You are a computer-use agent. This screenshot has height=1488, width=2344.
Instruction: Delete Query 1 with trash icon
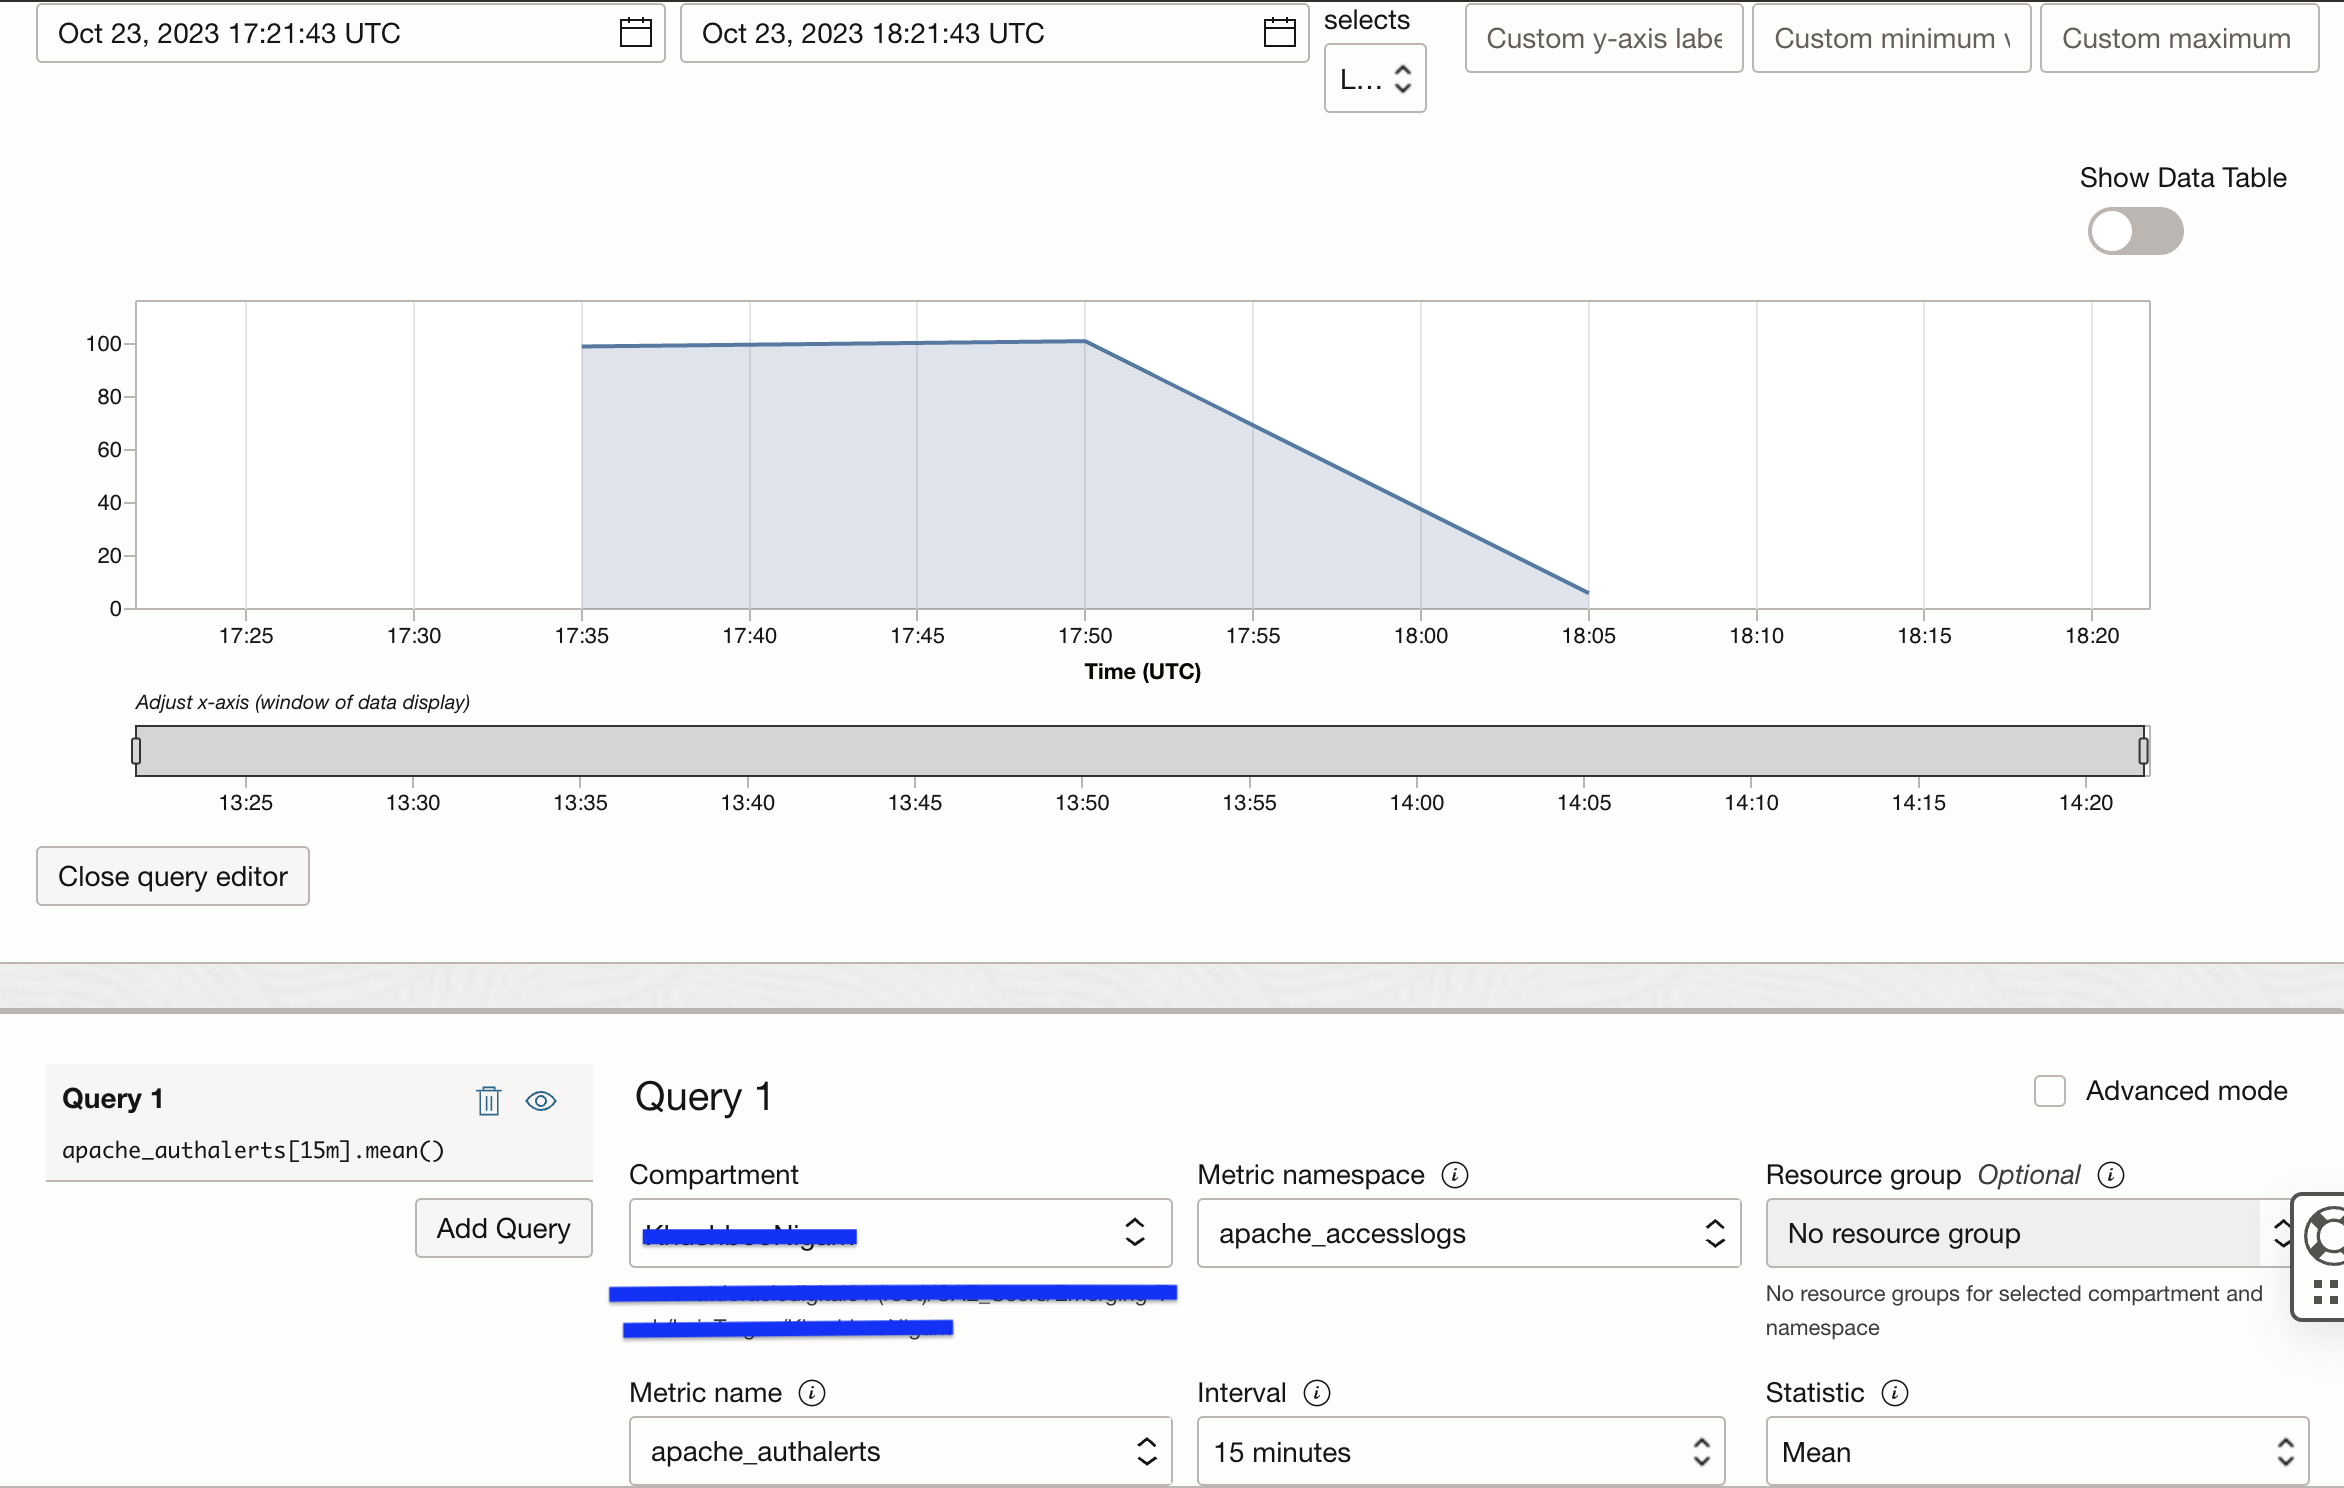tap(488, 1100)
